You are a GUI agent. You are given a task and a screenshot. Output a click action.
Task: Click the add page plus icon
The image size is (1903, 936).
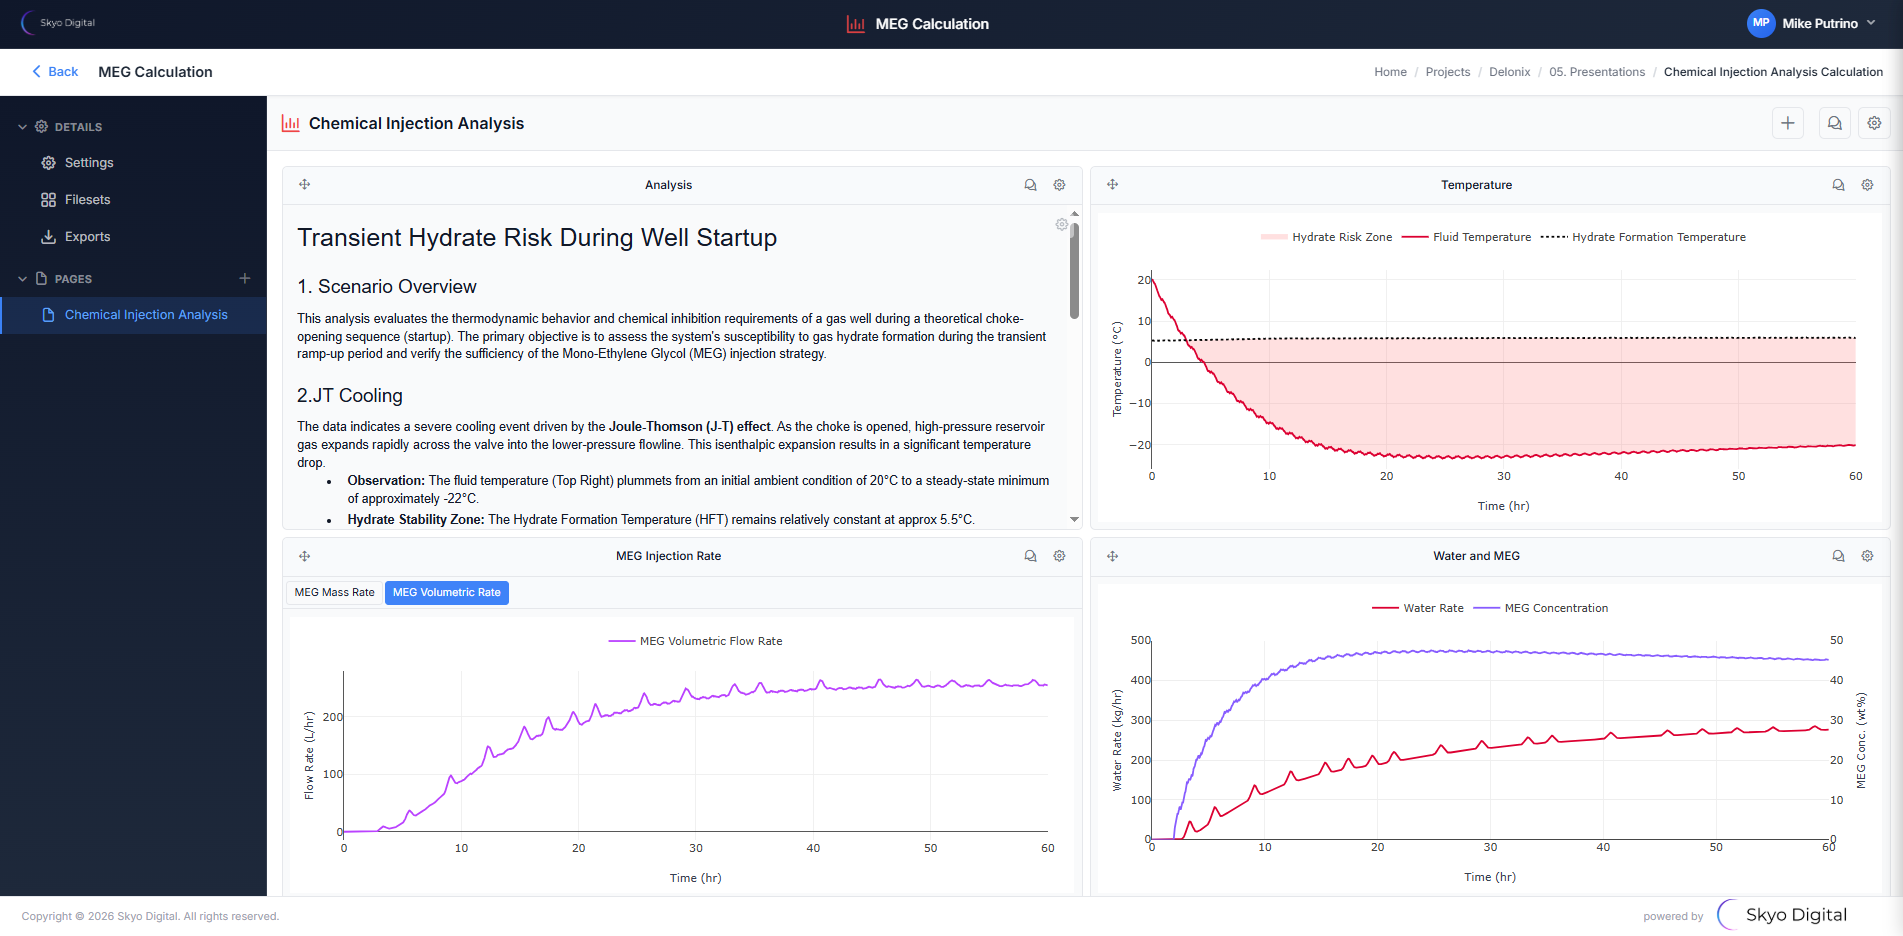coord(244,278)
